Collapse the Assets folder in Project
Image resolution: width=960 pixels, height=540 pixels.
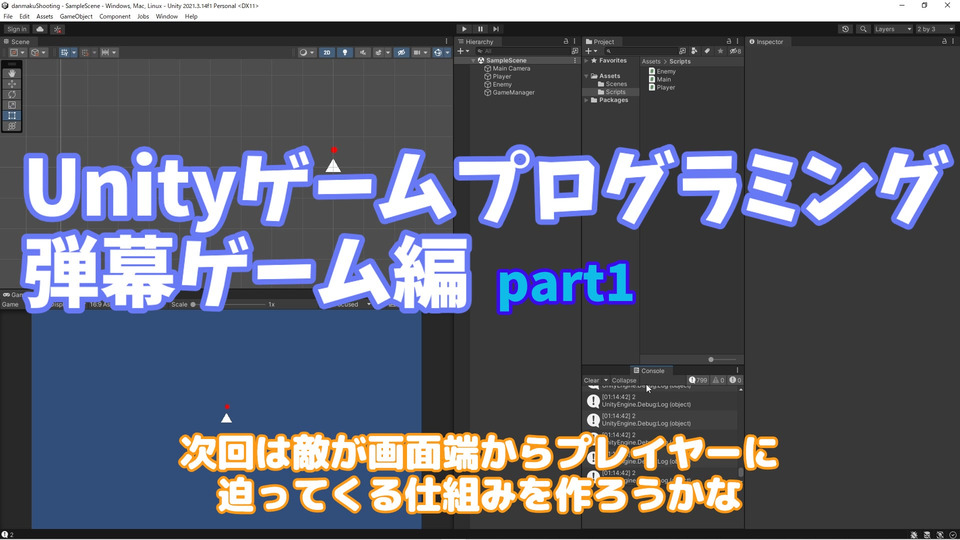pos(587,76)
